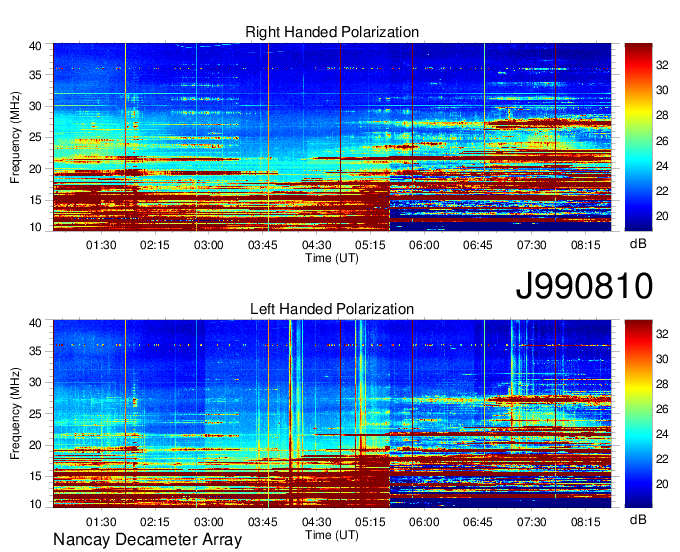Click the "Right Handed Polarization" plot title
Screen dimensions: 680x552
(x=332, y=32)
